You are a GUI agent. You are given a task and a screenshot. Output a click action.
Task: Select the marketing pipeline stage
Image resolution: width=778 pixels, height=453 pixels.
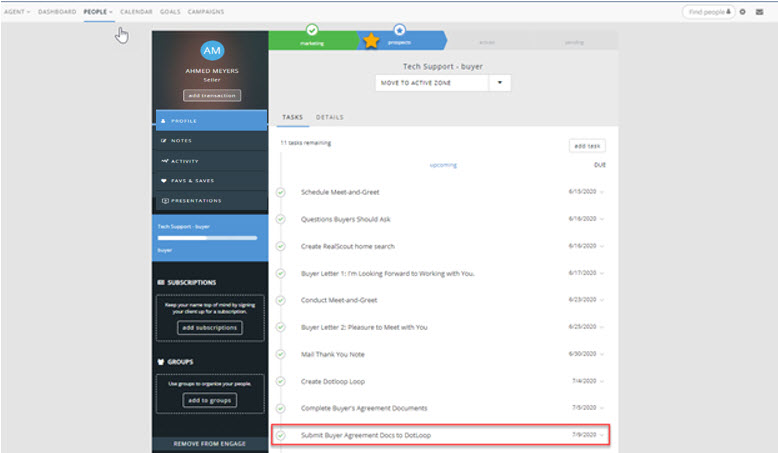coord(312,40)
